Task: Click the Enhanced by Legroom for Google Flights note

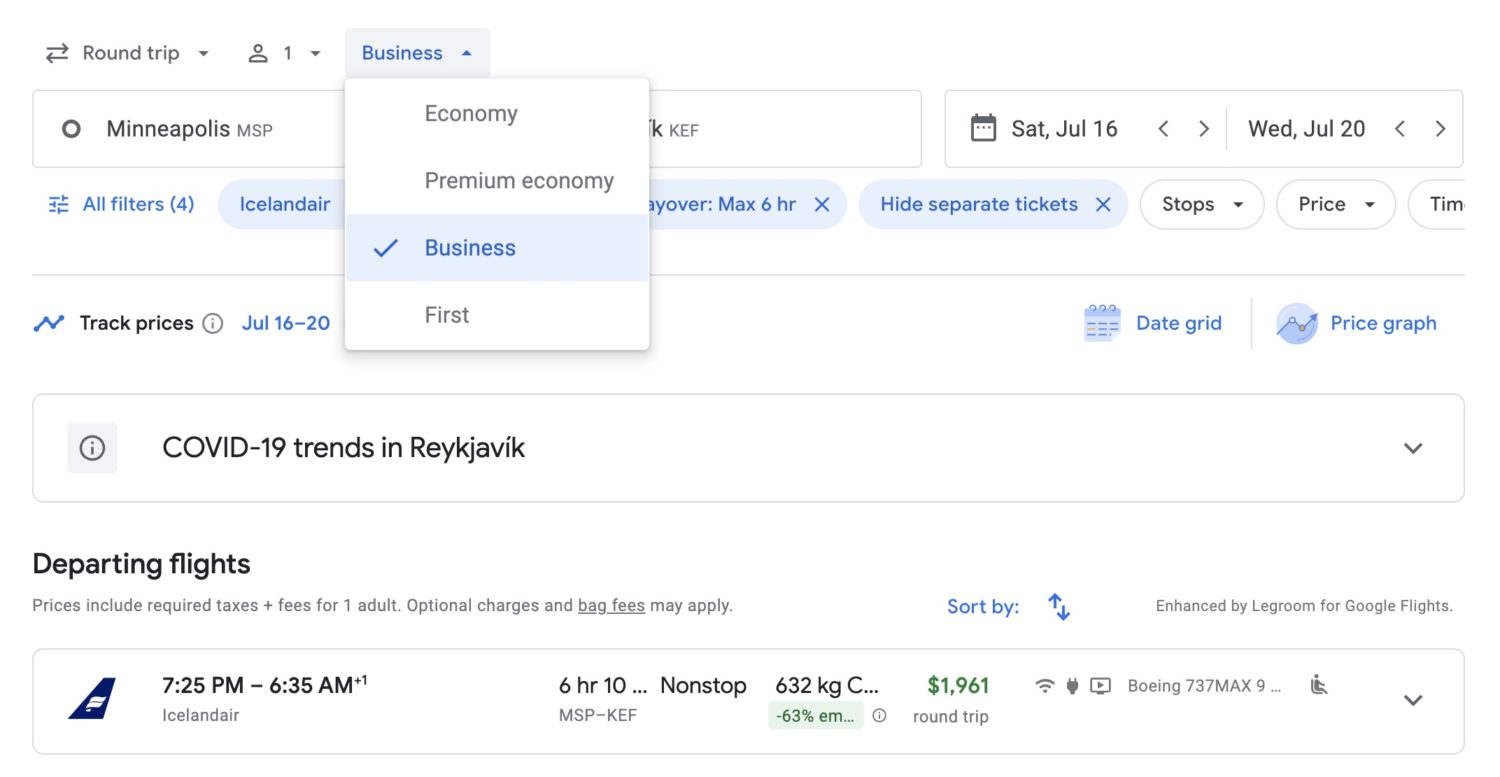Action: coord(1304,606)
